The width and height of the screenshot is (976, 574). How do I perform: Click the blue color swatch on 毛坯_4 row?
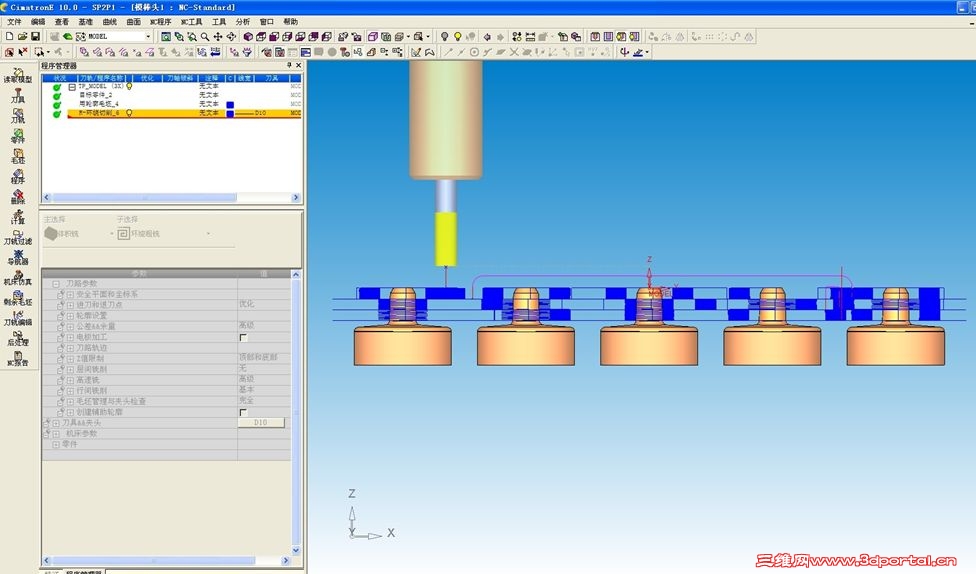point(230,105)
